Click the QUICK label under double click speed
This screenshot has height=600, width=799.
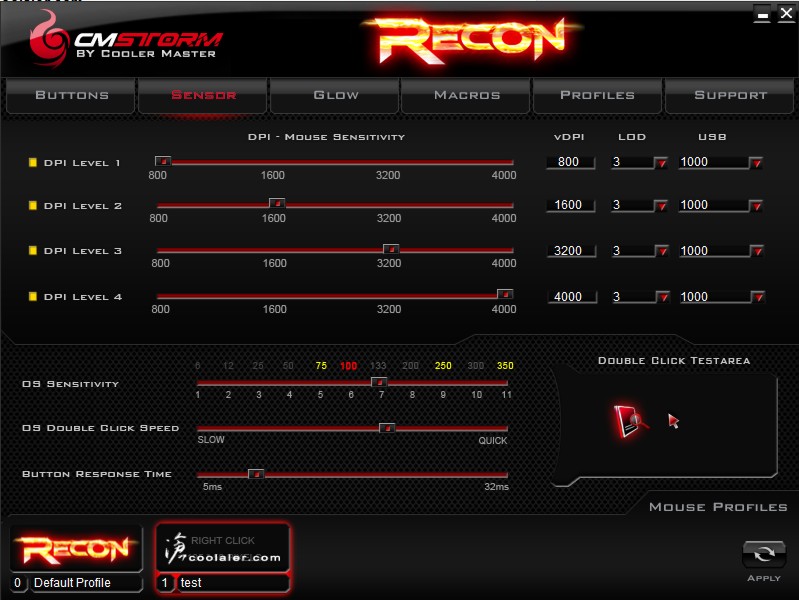492,440
